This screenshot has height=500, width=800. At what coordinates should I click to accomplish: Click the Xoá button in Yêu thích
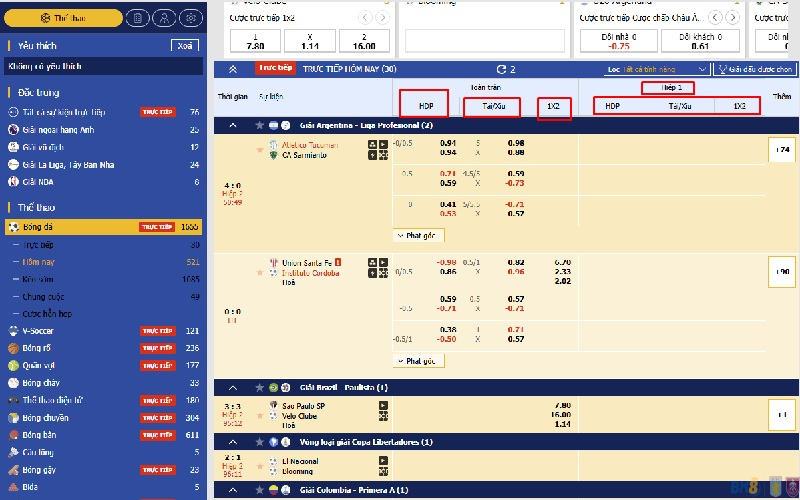[x=184, y=45]
